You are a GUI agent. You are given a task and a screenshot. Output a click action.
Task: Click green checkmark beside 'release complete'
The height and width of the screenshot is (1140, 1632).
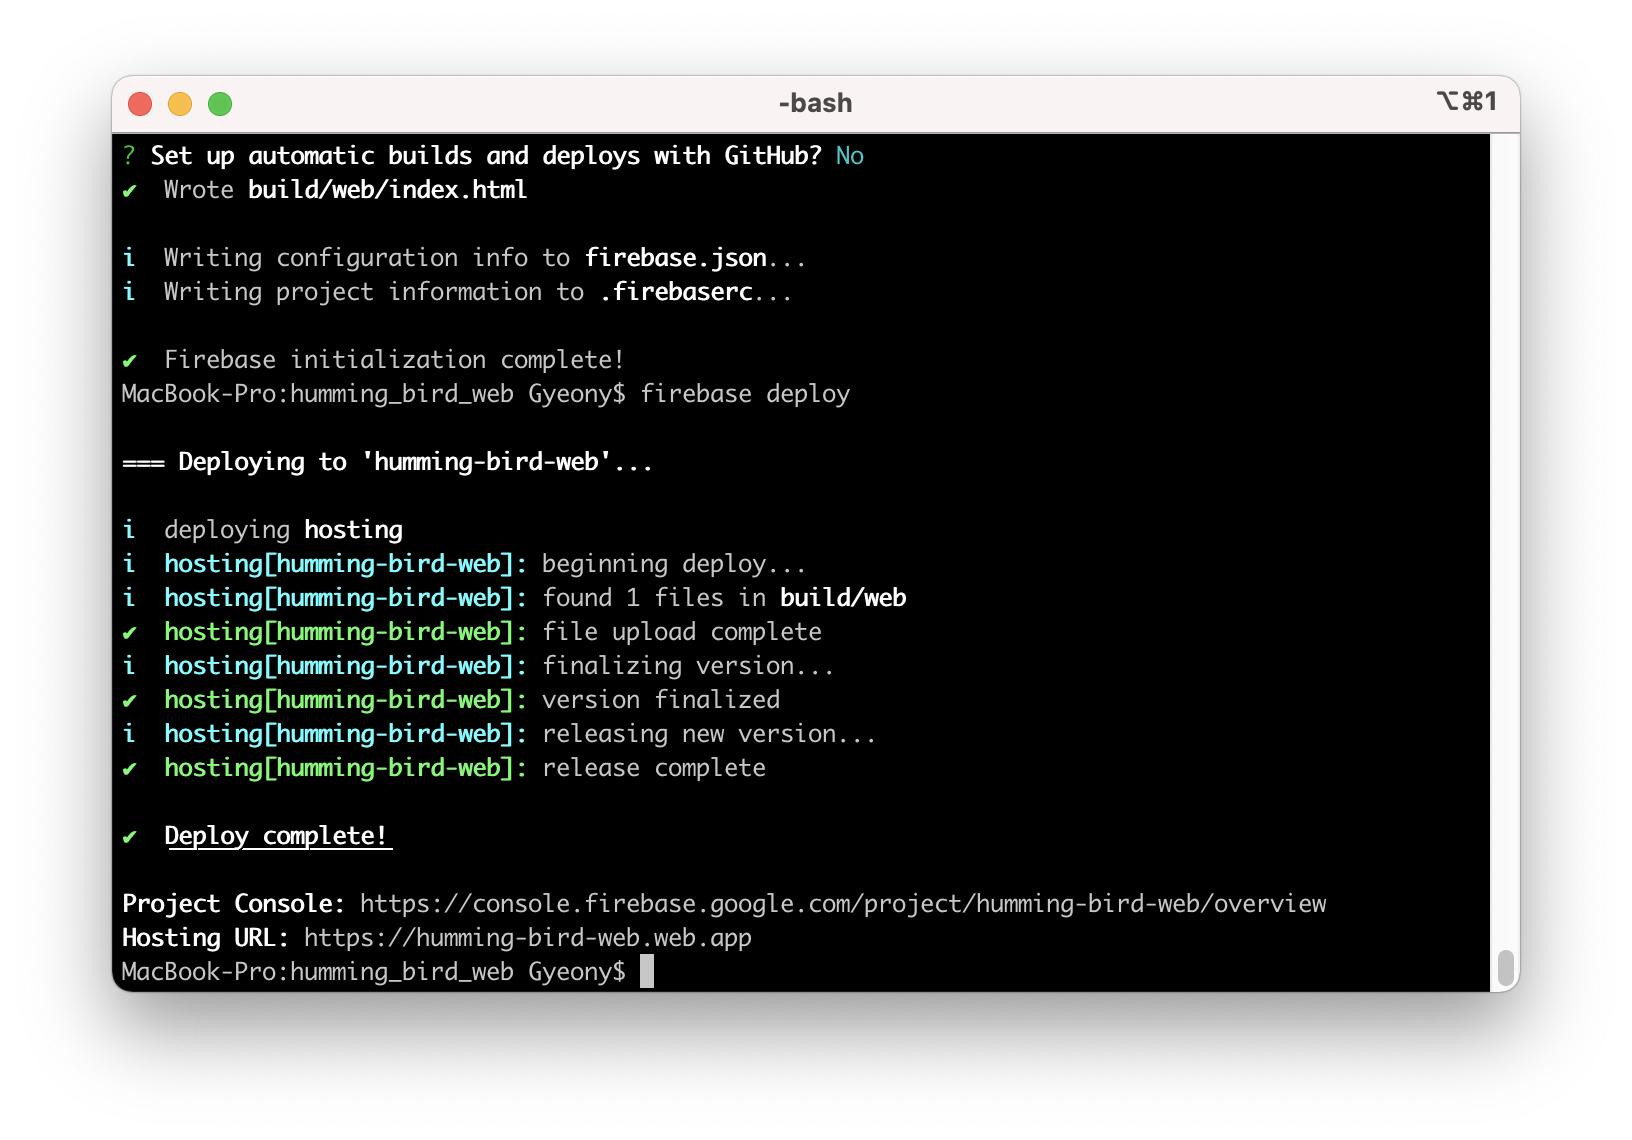click(129, 769)
